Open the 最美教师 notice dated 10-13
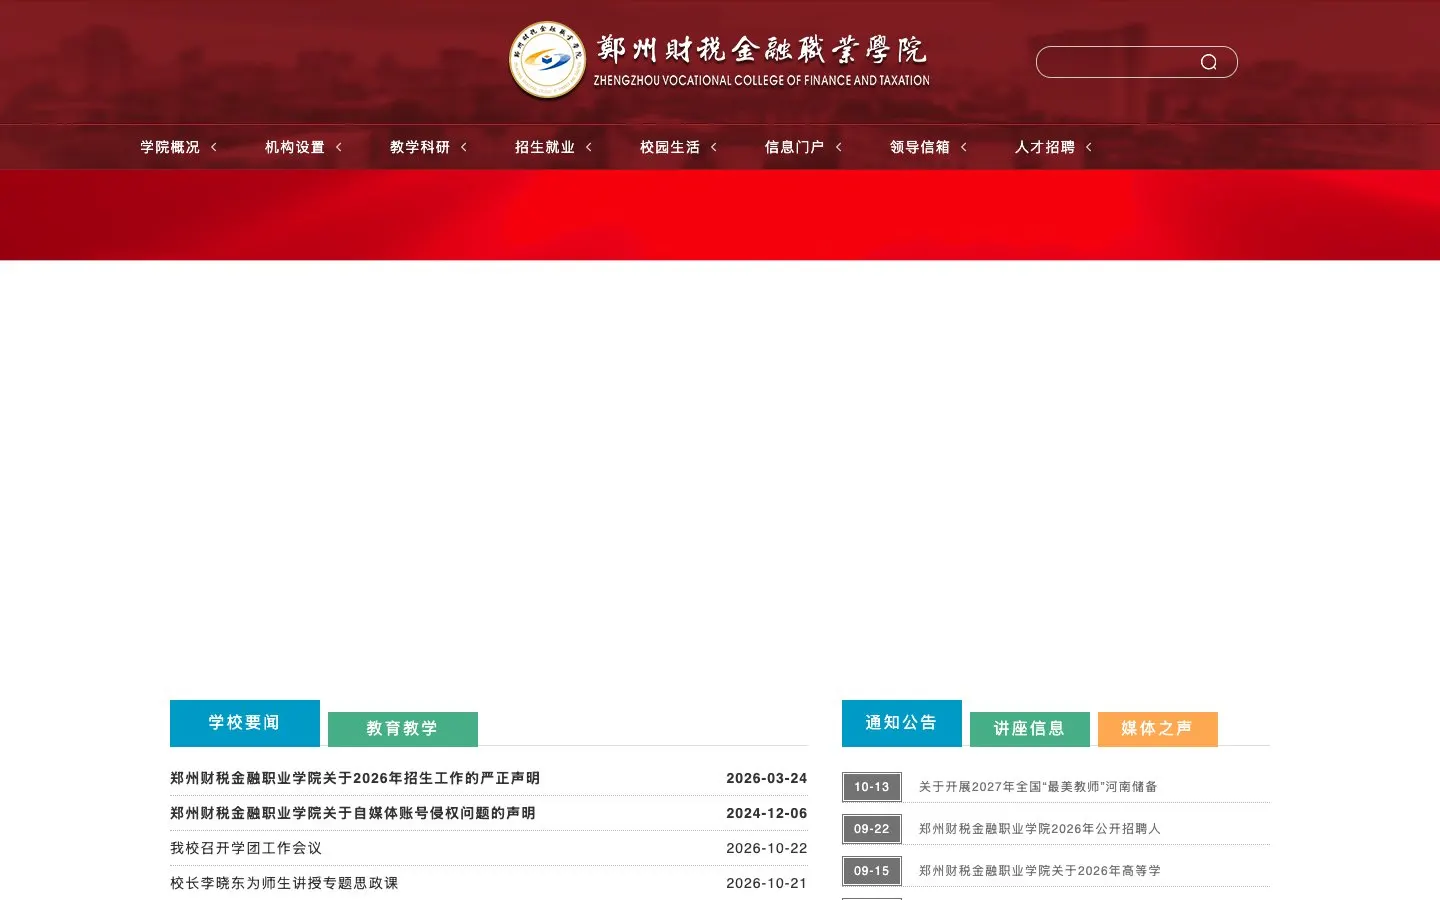This screenshot has height=900, width=1440. point(1038,787)
